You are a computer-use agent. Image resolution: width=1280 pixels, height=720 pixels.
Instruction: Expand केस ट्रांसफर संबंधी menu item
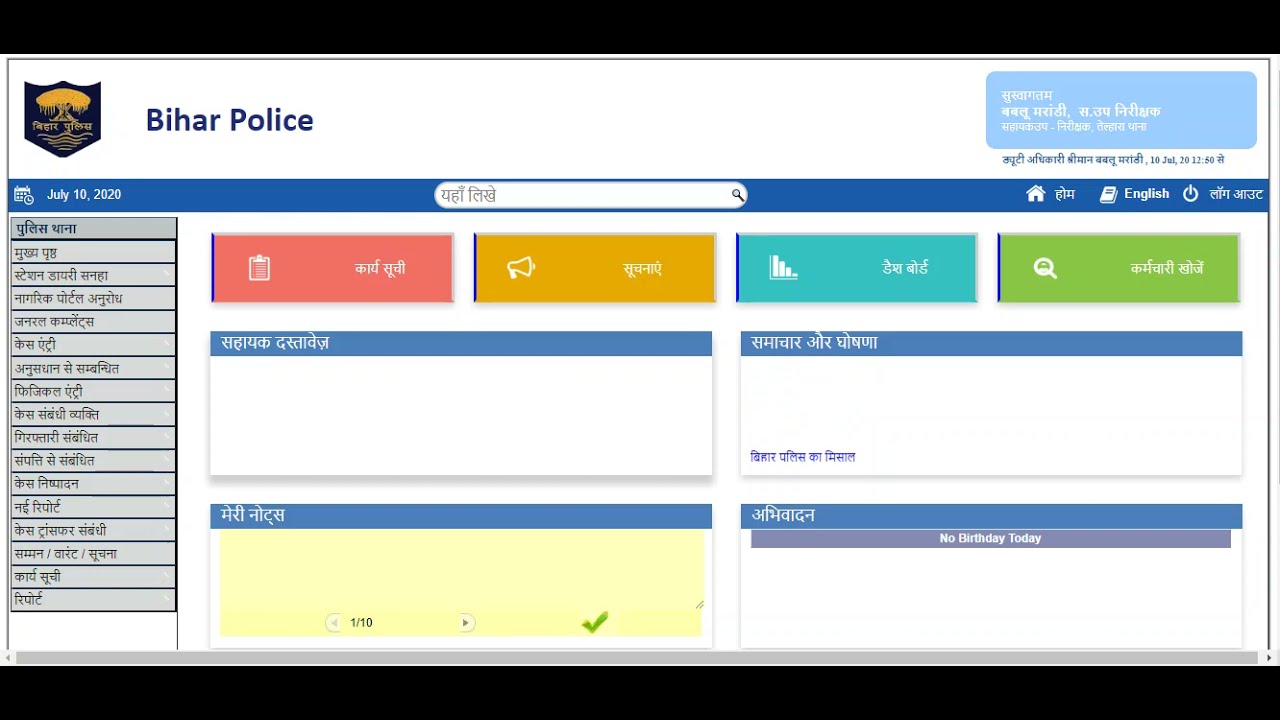(93, 530)
